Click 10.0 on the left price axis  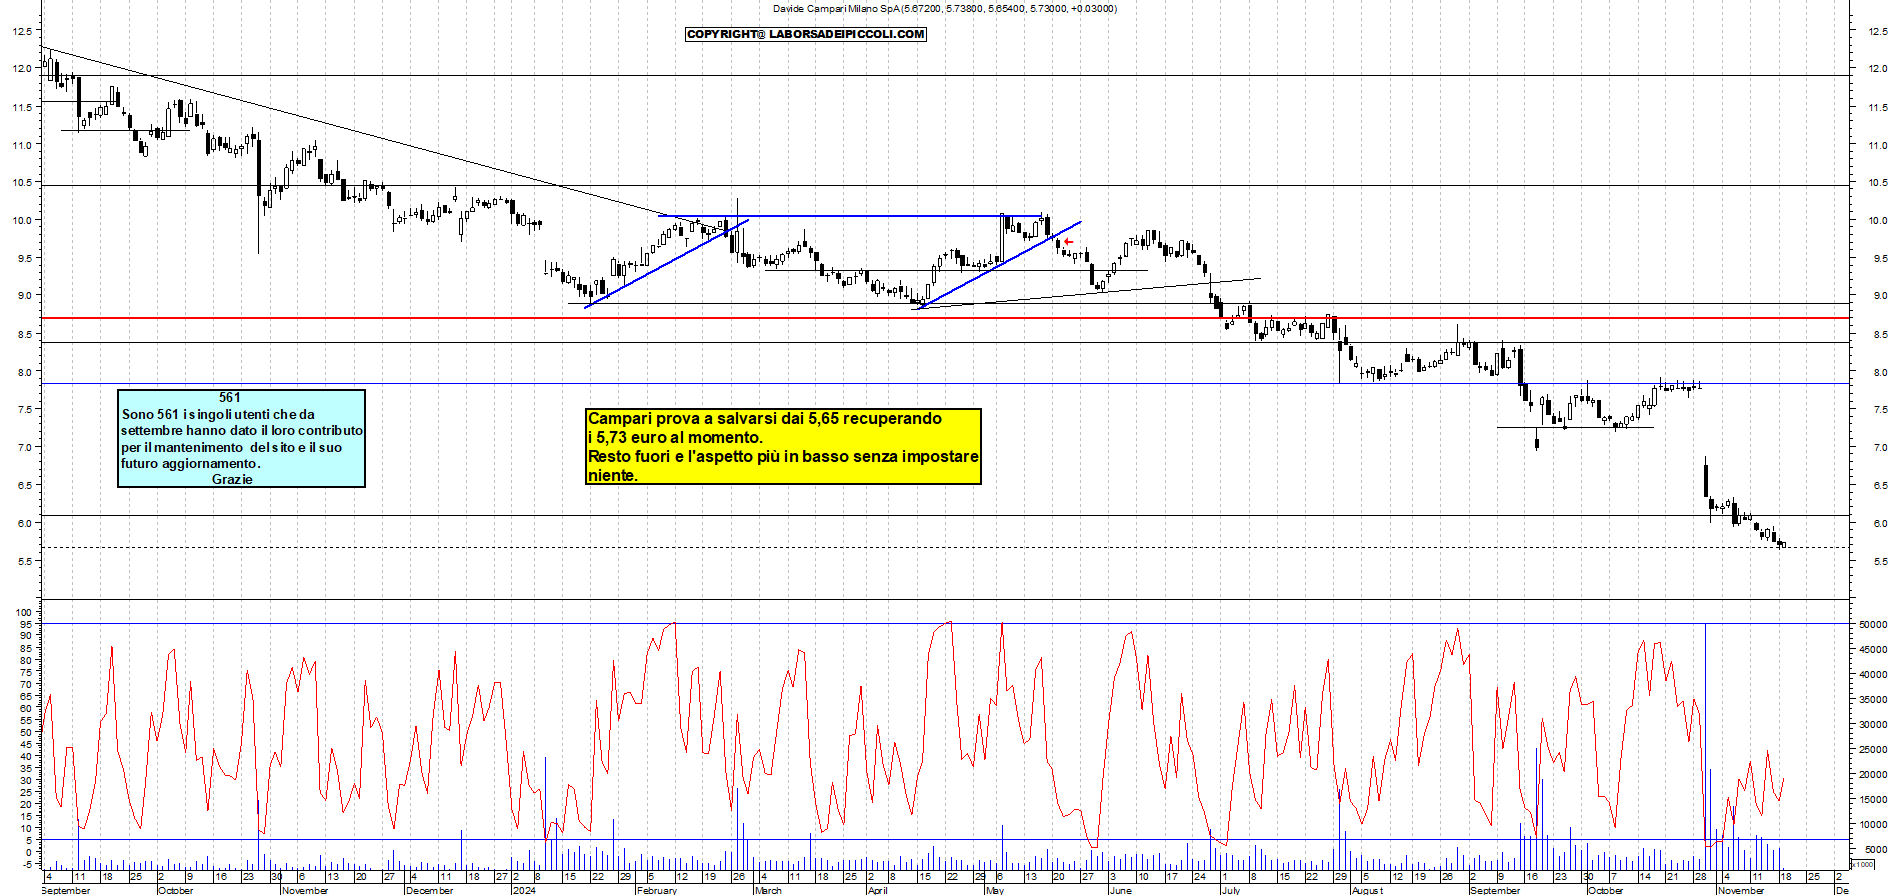click(20, 220)
